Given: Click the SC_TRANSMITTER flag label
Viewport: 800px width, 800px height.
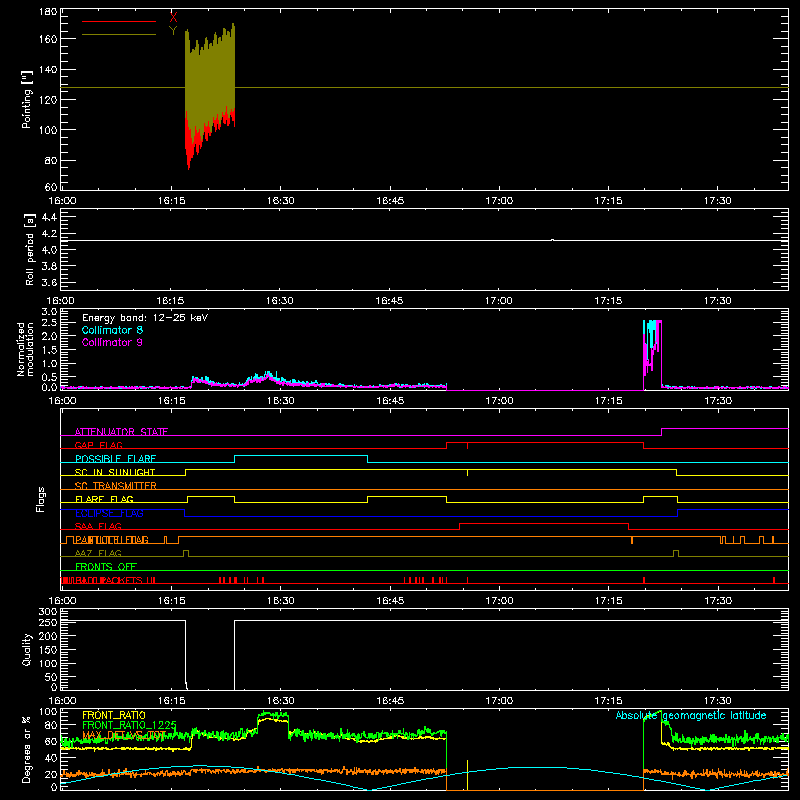Looking at the screenshot, I should (116, 485).
